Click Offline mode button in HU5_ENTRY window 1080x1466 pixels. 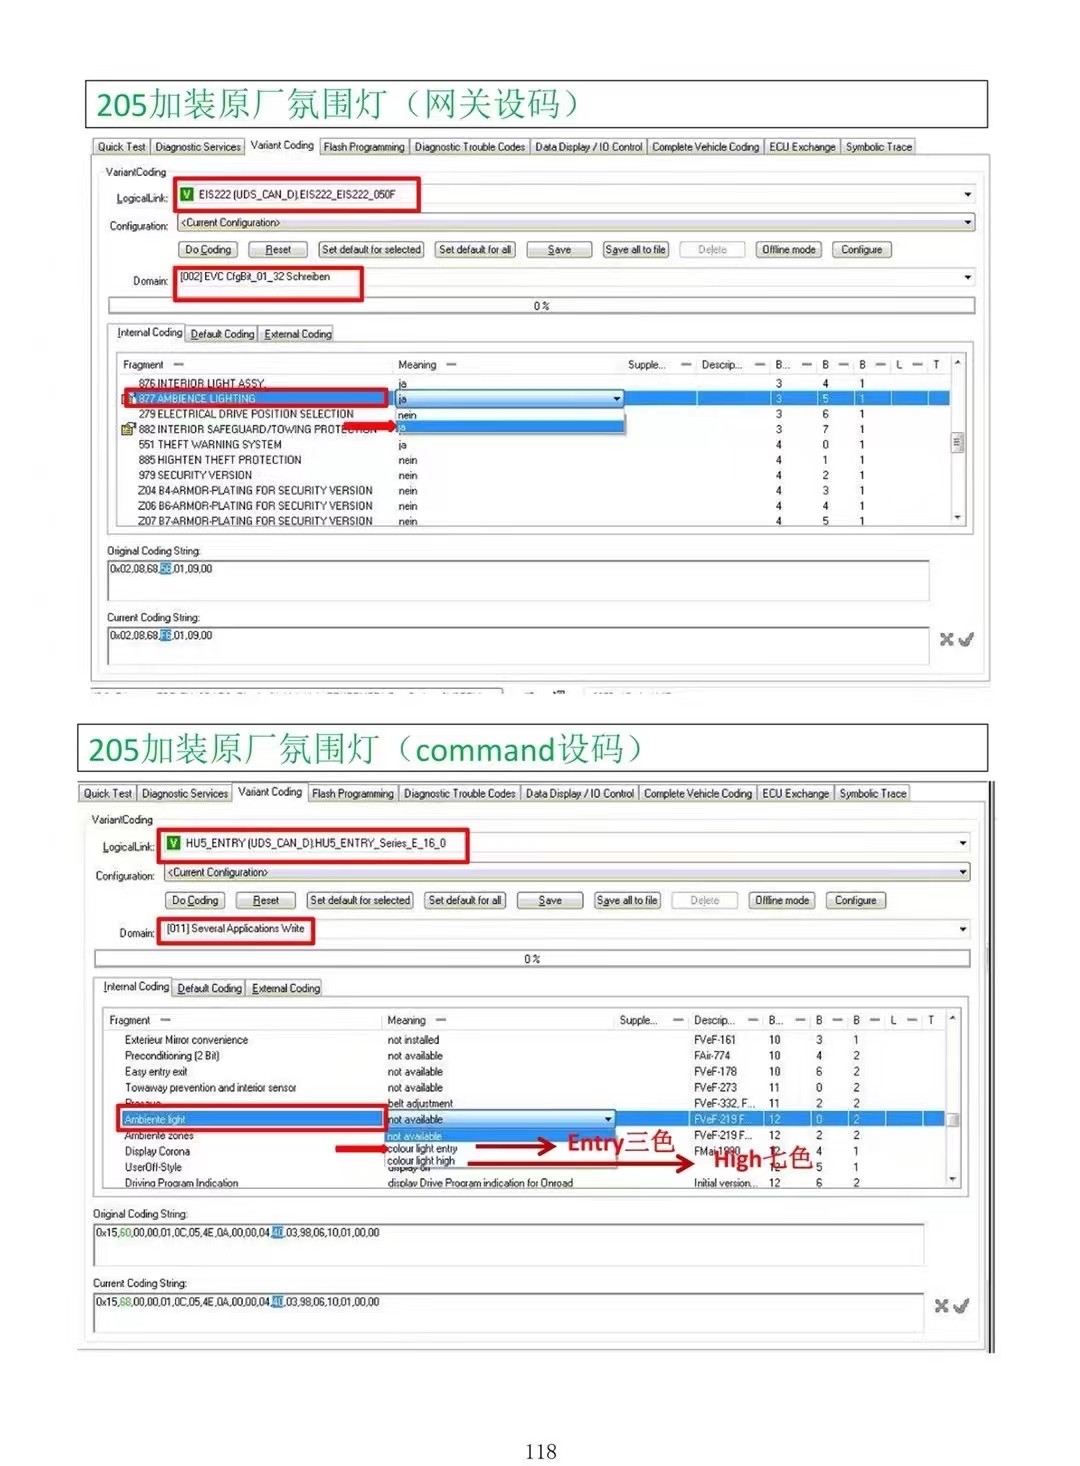[781, 901]
